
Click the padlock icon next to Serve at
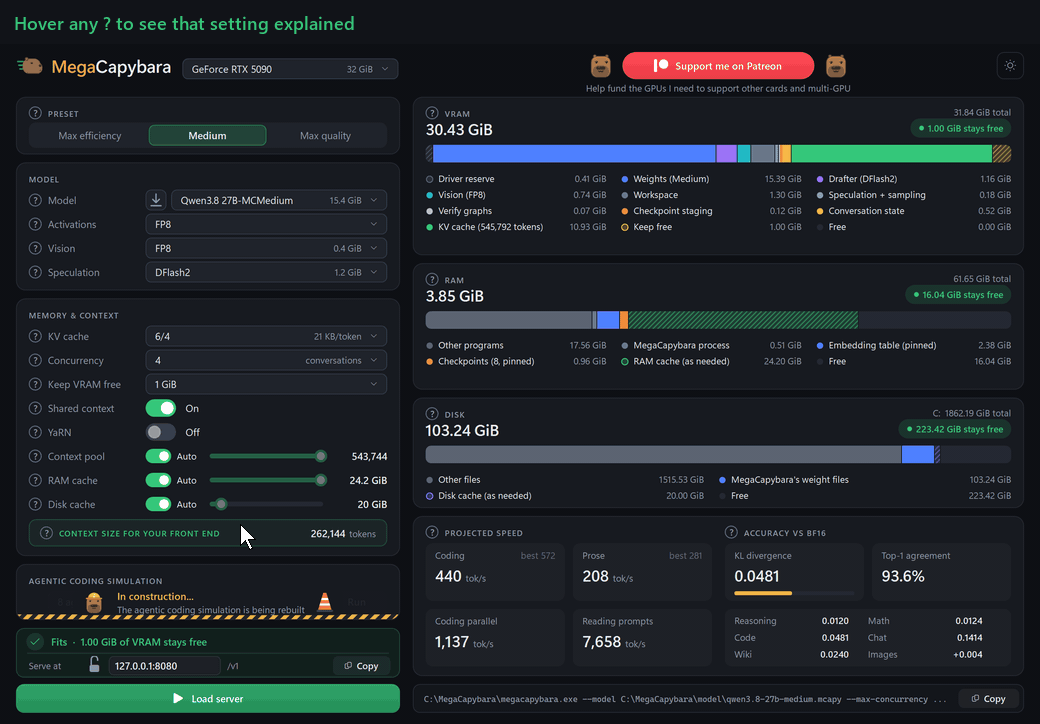pyautogui.click(x=94, y=664)
